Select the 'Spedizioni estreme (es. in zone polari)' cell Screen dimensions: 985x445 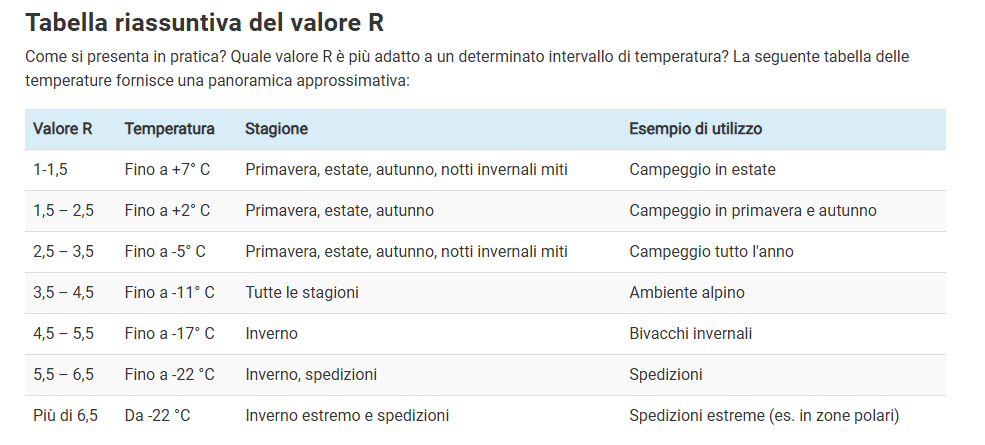coord(764,415)
